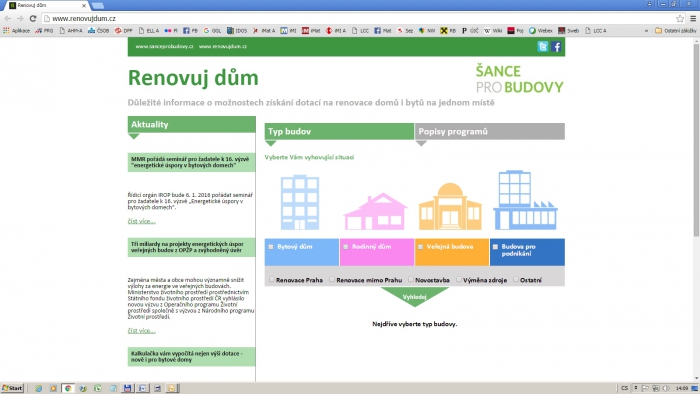Check the Budova pro podnikání checkbox
The height and width of the screenshot is (394, 700).
(x=495, y=247)
